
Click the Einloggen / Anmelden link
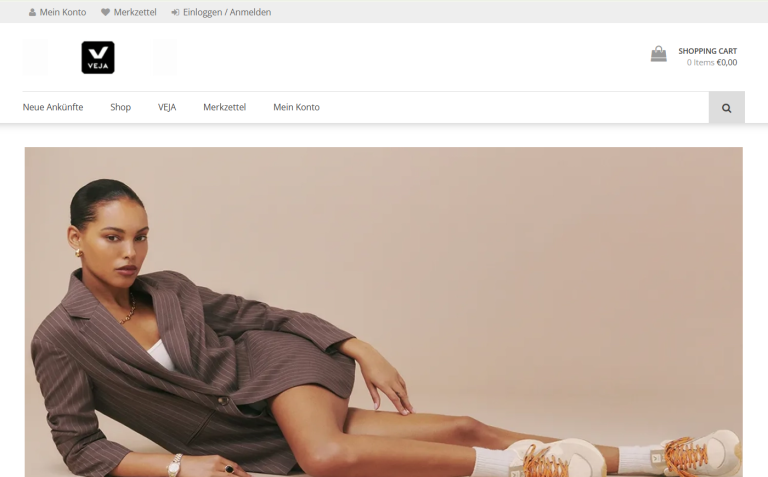227,12
